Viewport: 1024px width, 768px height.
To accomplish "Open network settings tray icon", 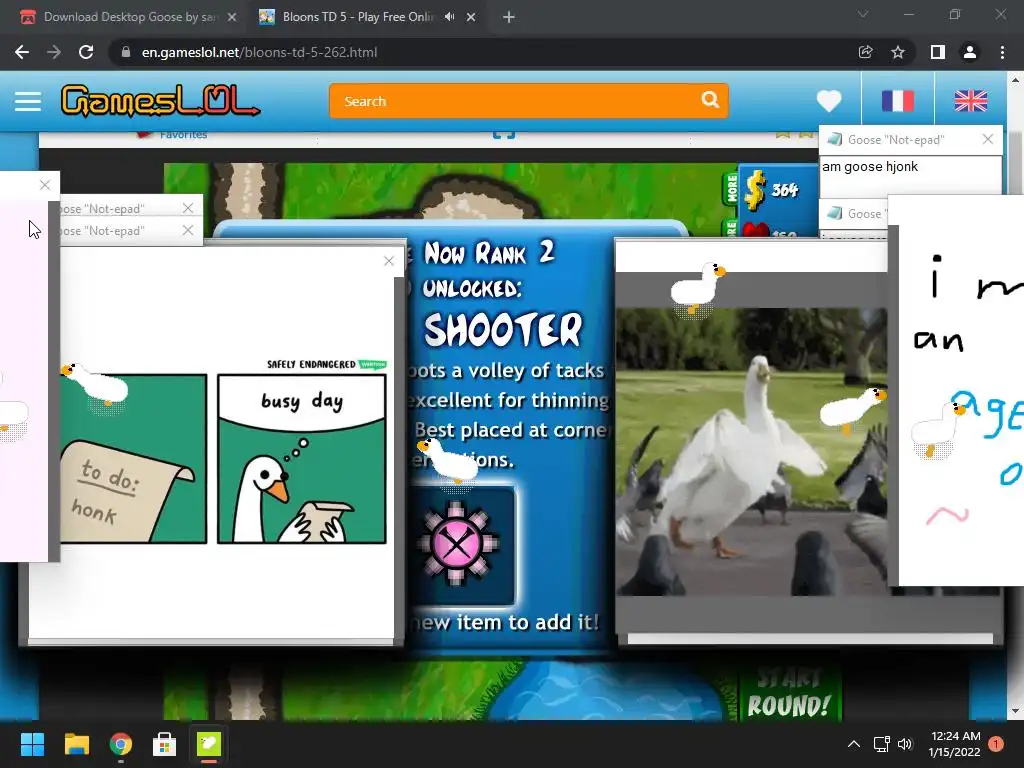I will coord(882,744).
